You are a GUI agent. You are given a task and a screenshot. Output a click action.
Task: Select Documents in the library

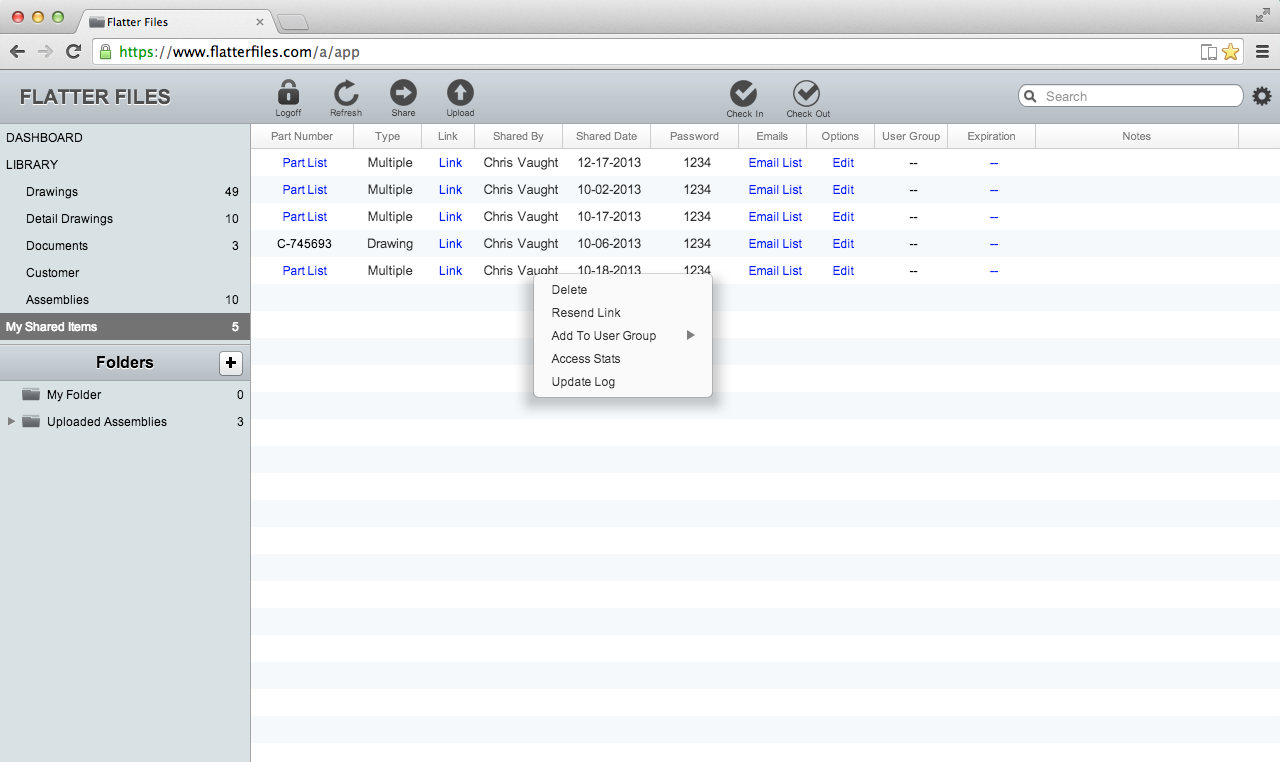click(125, 246)
